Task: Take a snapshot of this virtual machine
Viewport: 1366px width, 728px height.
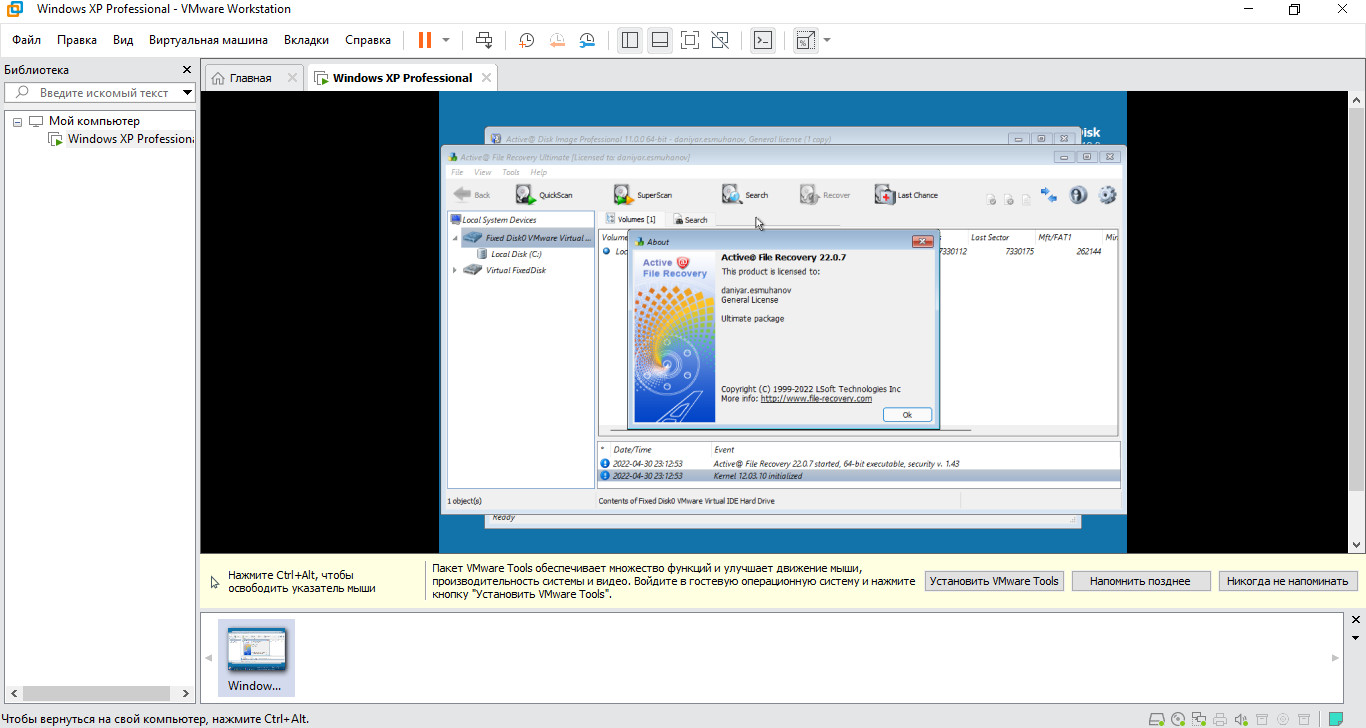Action: [526, 40]
